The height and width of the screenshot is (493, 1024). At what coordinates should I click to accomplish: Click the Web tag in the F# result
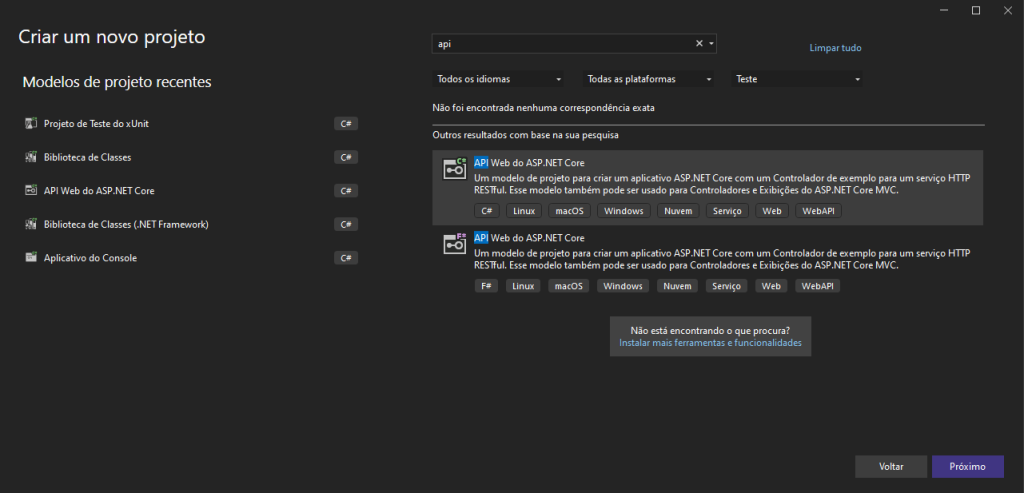tap(771, 286)
